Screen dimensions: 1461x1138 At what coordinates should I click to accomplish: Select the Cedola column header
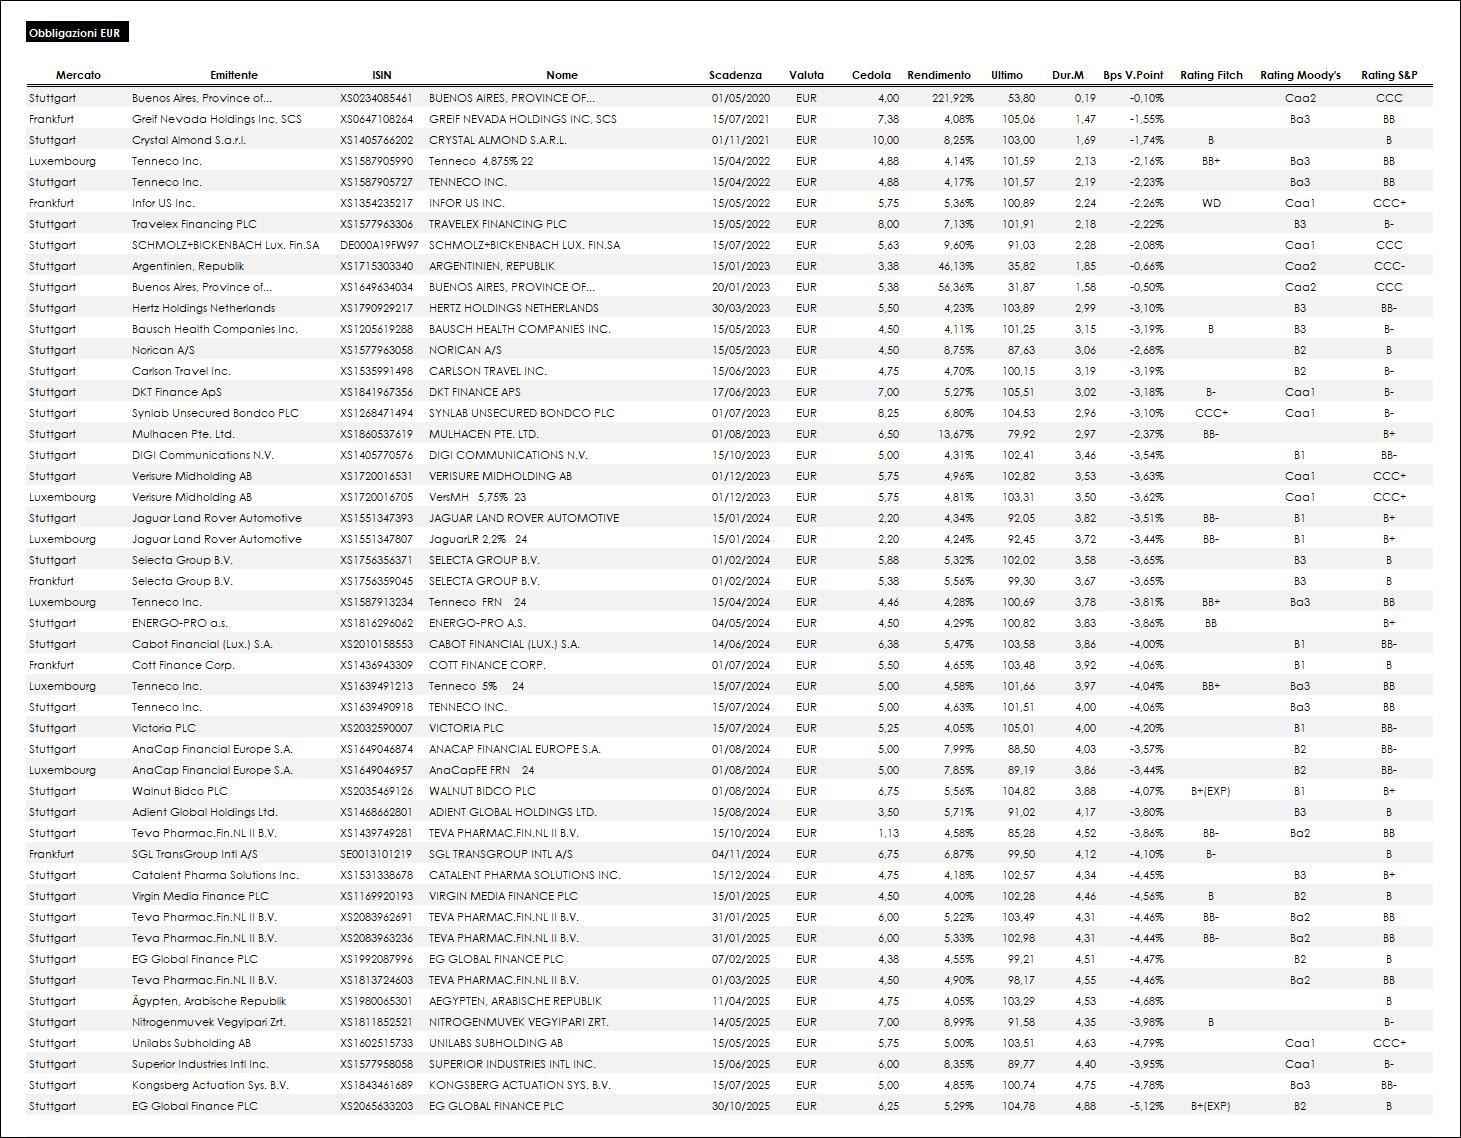click(871, 75)
